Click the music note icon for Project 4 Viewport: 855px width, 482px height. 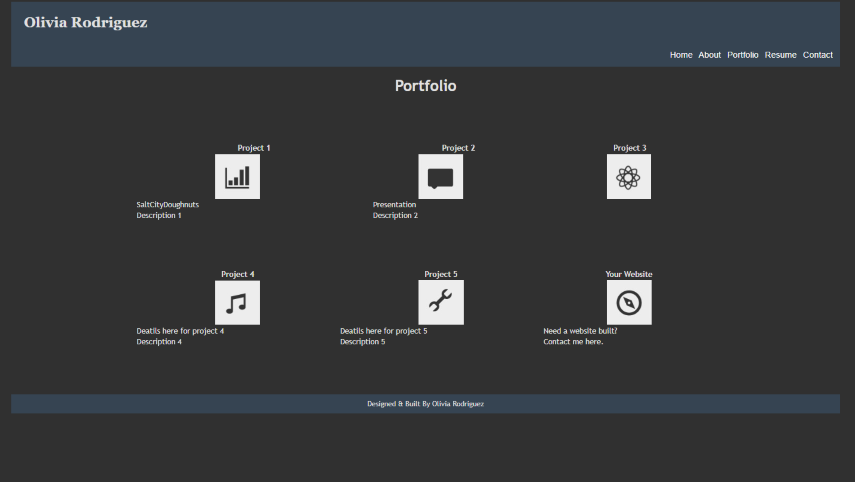tap(237, 303)
